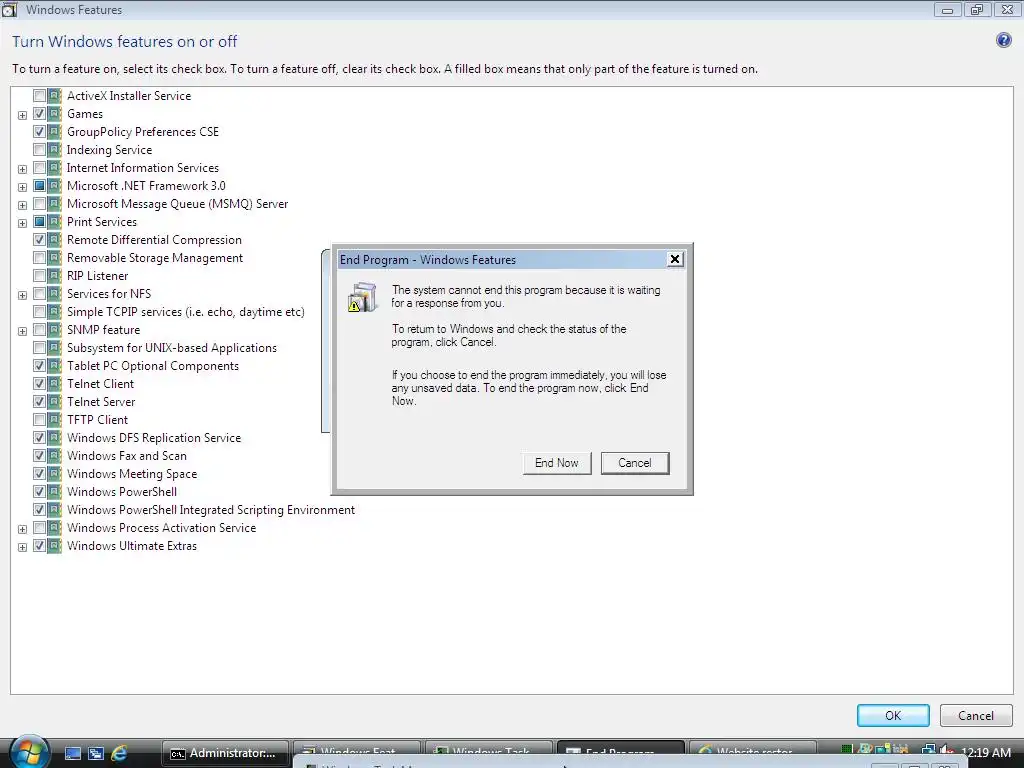1024x768 pixels.
Task: Expand the Microsoft Message Queue Server node
Action: point(22,205)
